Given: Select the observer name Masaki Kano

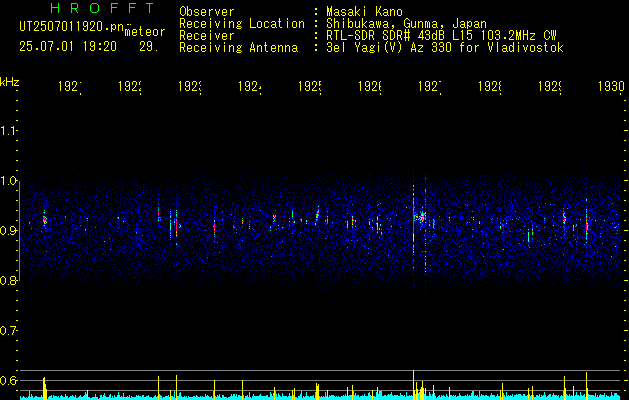Looking at the screenshot, I should pos(364,12).
